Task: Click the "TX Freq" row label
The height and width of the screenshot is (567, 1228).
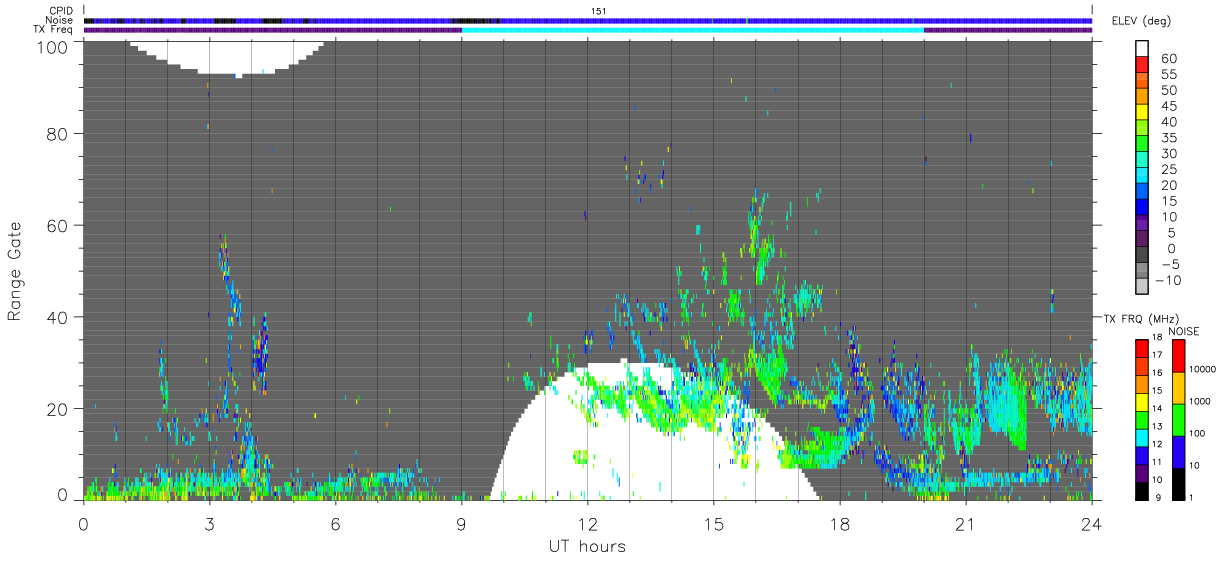Action: tap(55, 30)
